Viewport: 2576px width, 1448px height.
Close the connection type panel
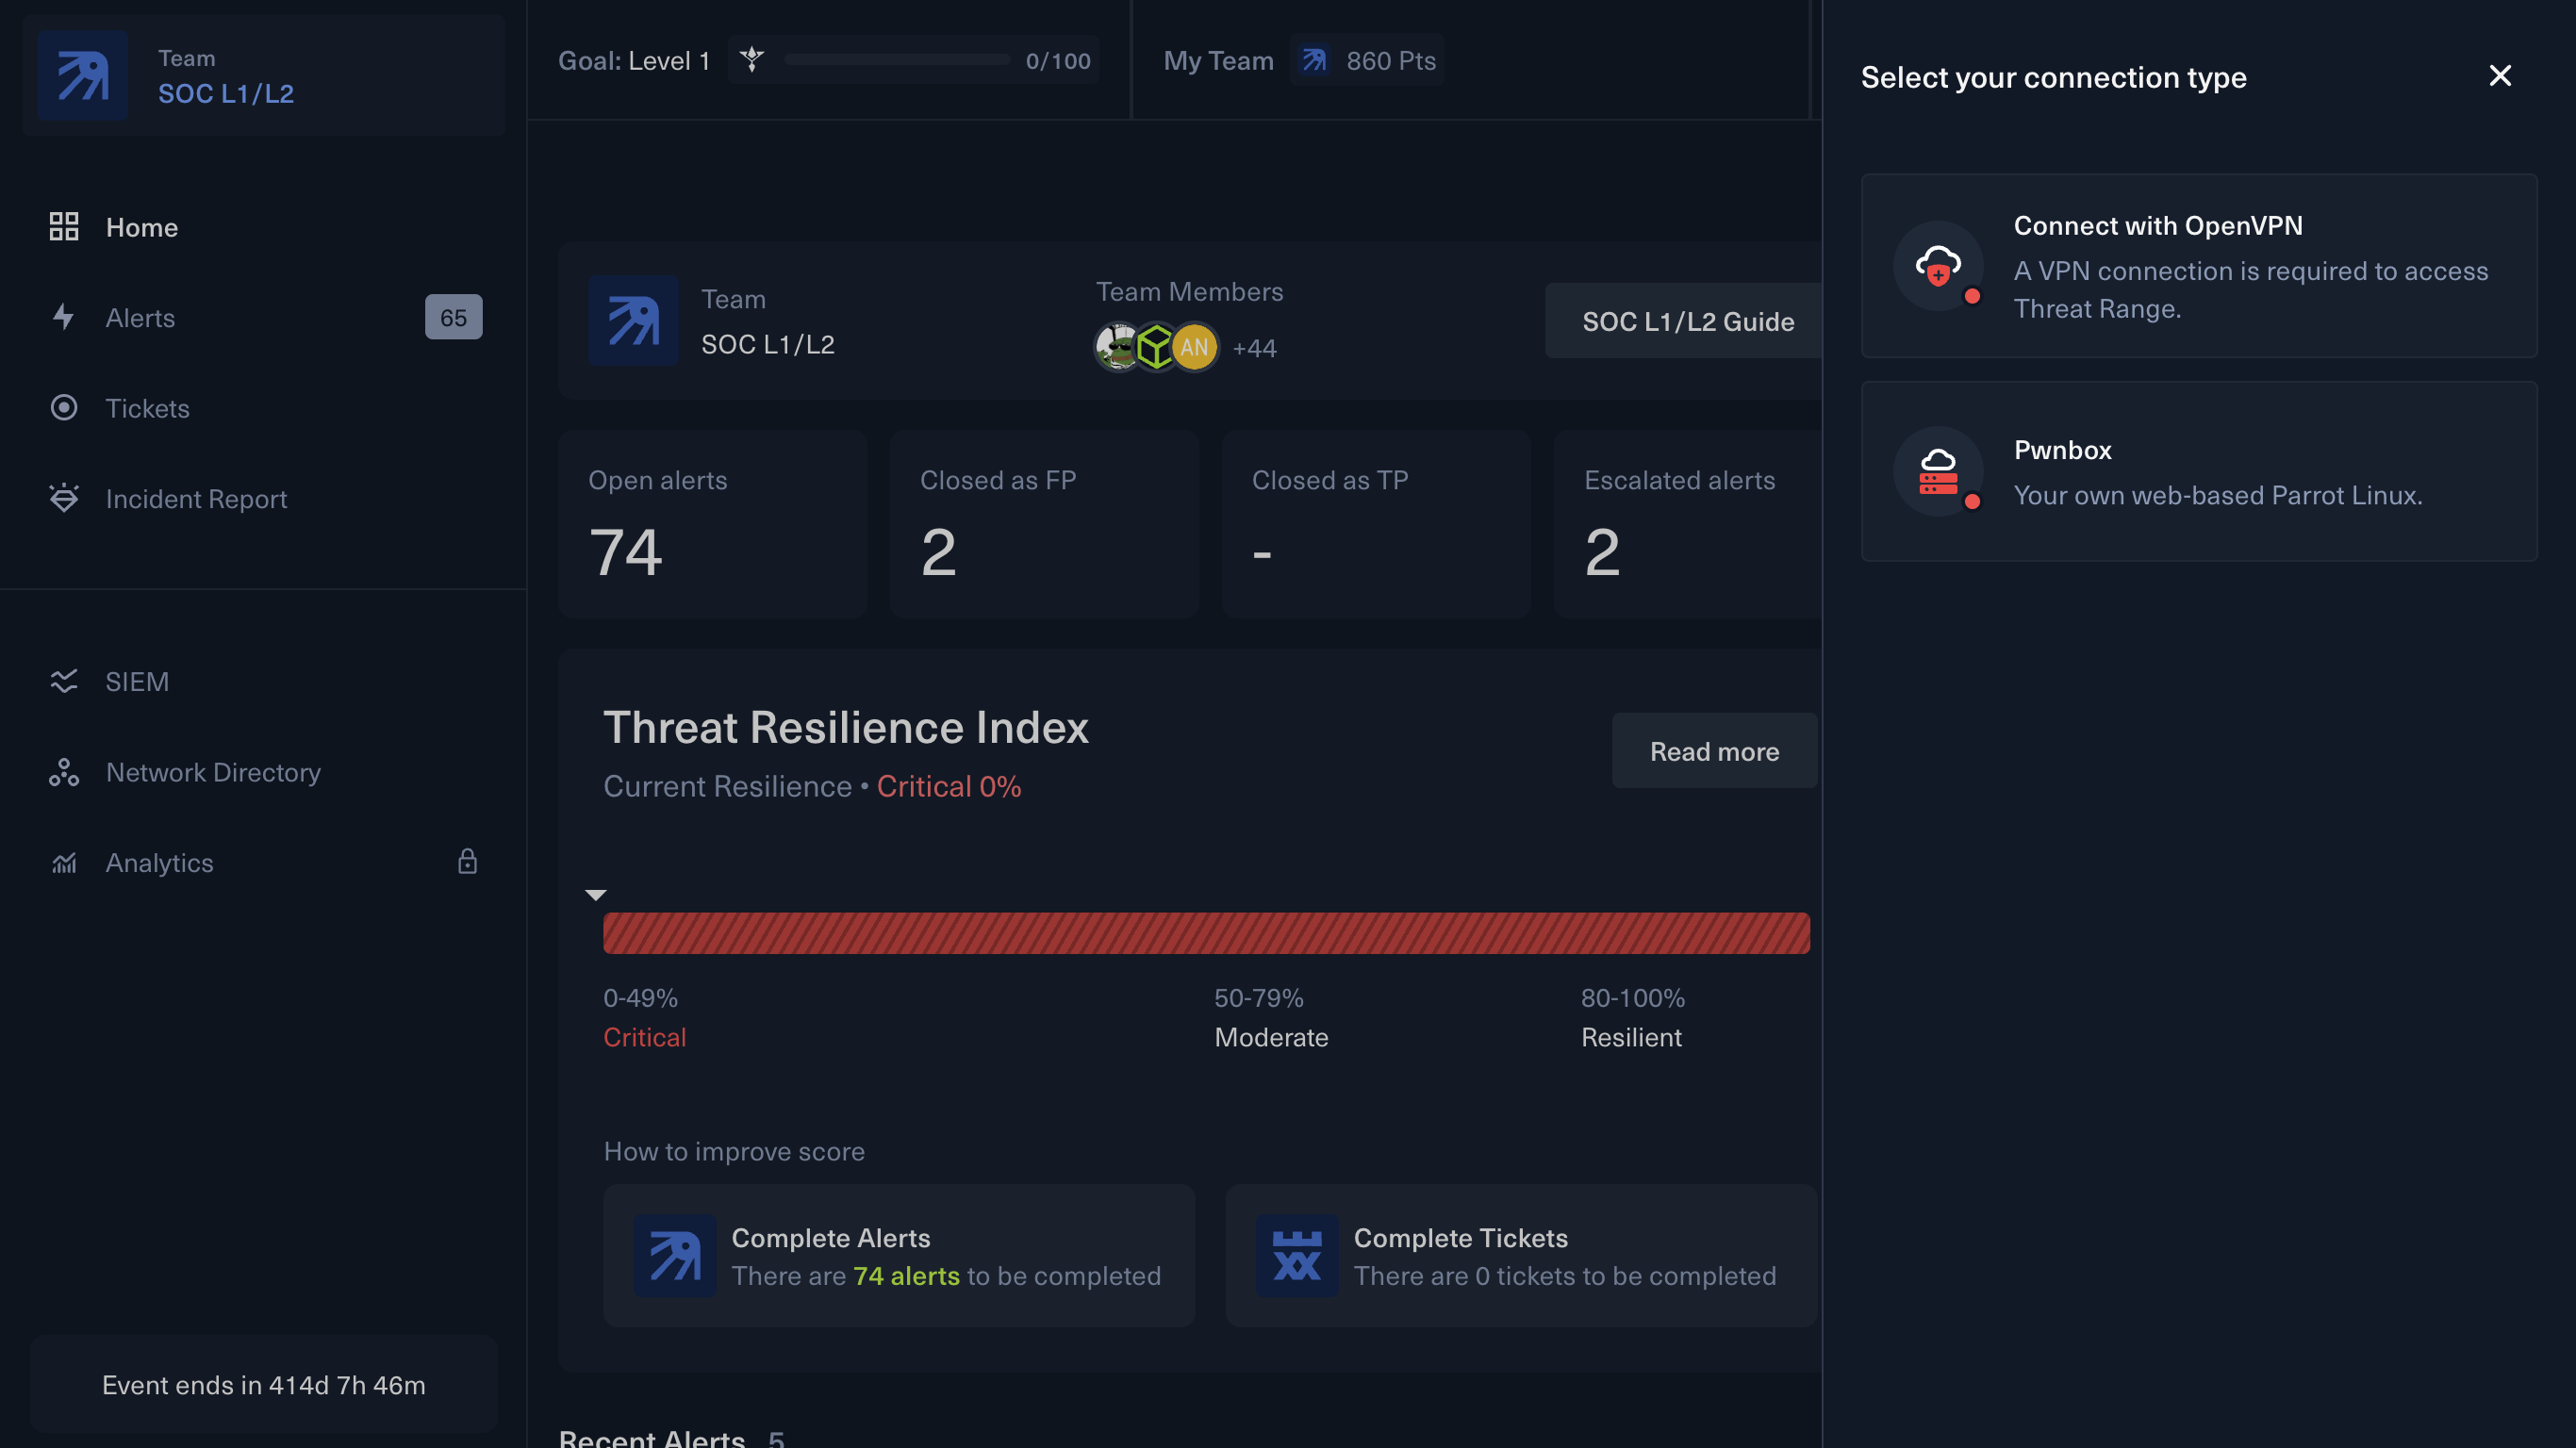(x=2499, y=76)
